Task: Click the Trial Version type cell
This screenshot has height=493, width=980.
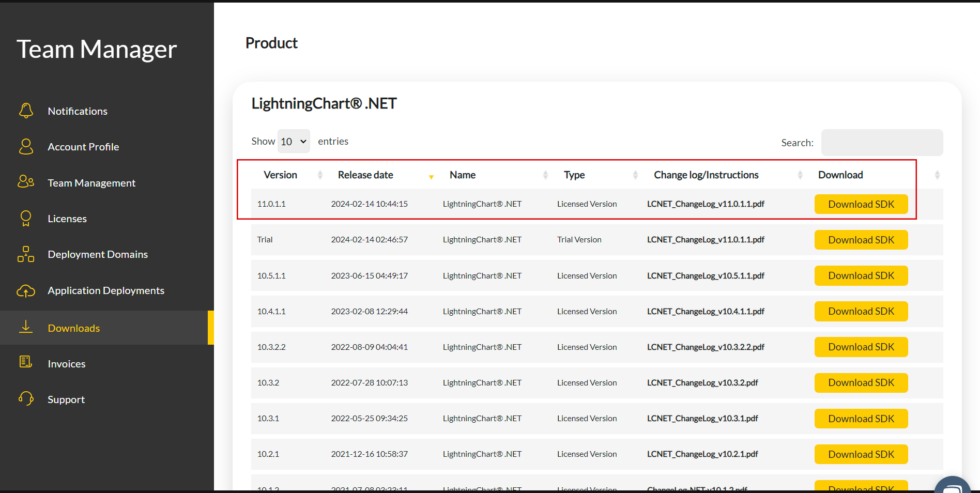Action: click(x=579, y=239)
